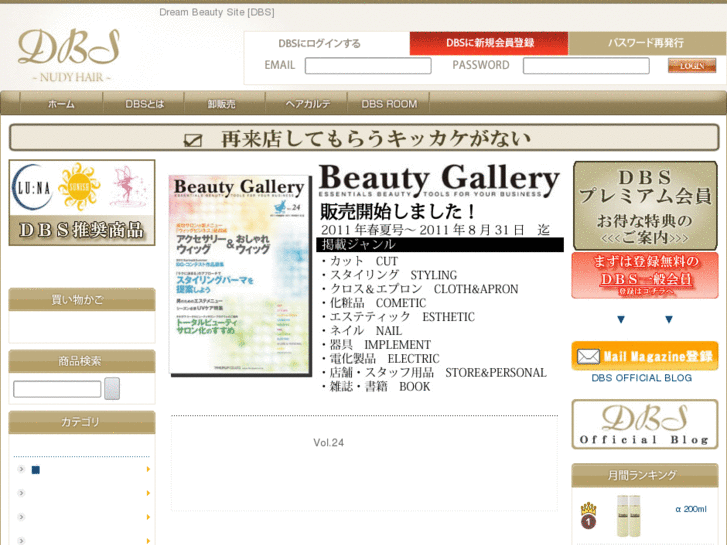Image resolution: width=727 pixels, height=545 pixels.
Task: Click the number 1 crown ranking icon
Action: coord(588,515)
